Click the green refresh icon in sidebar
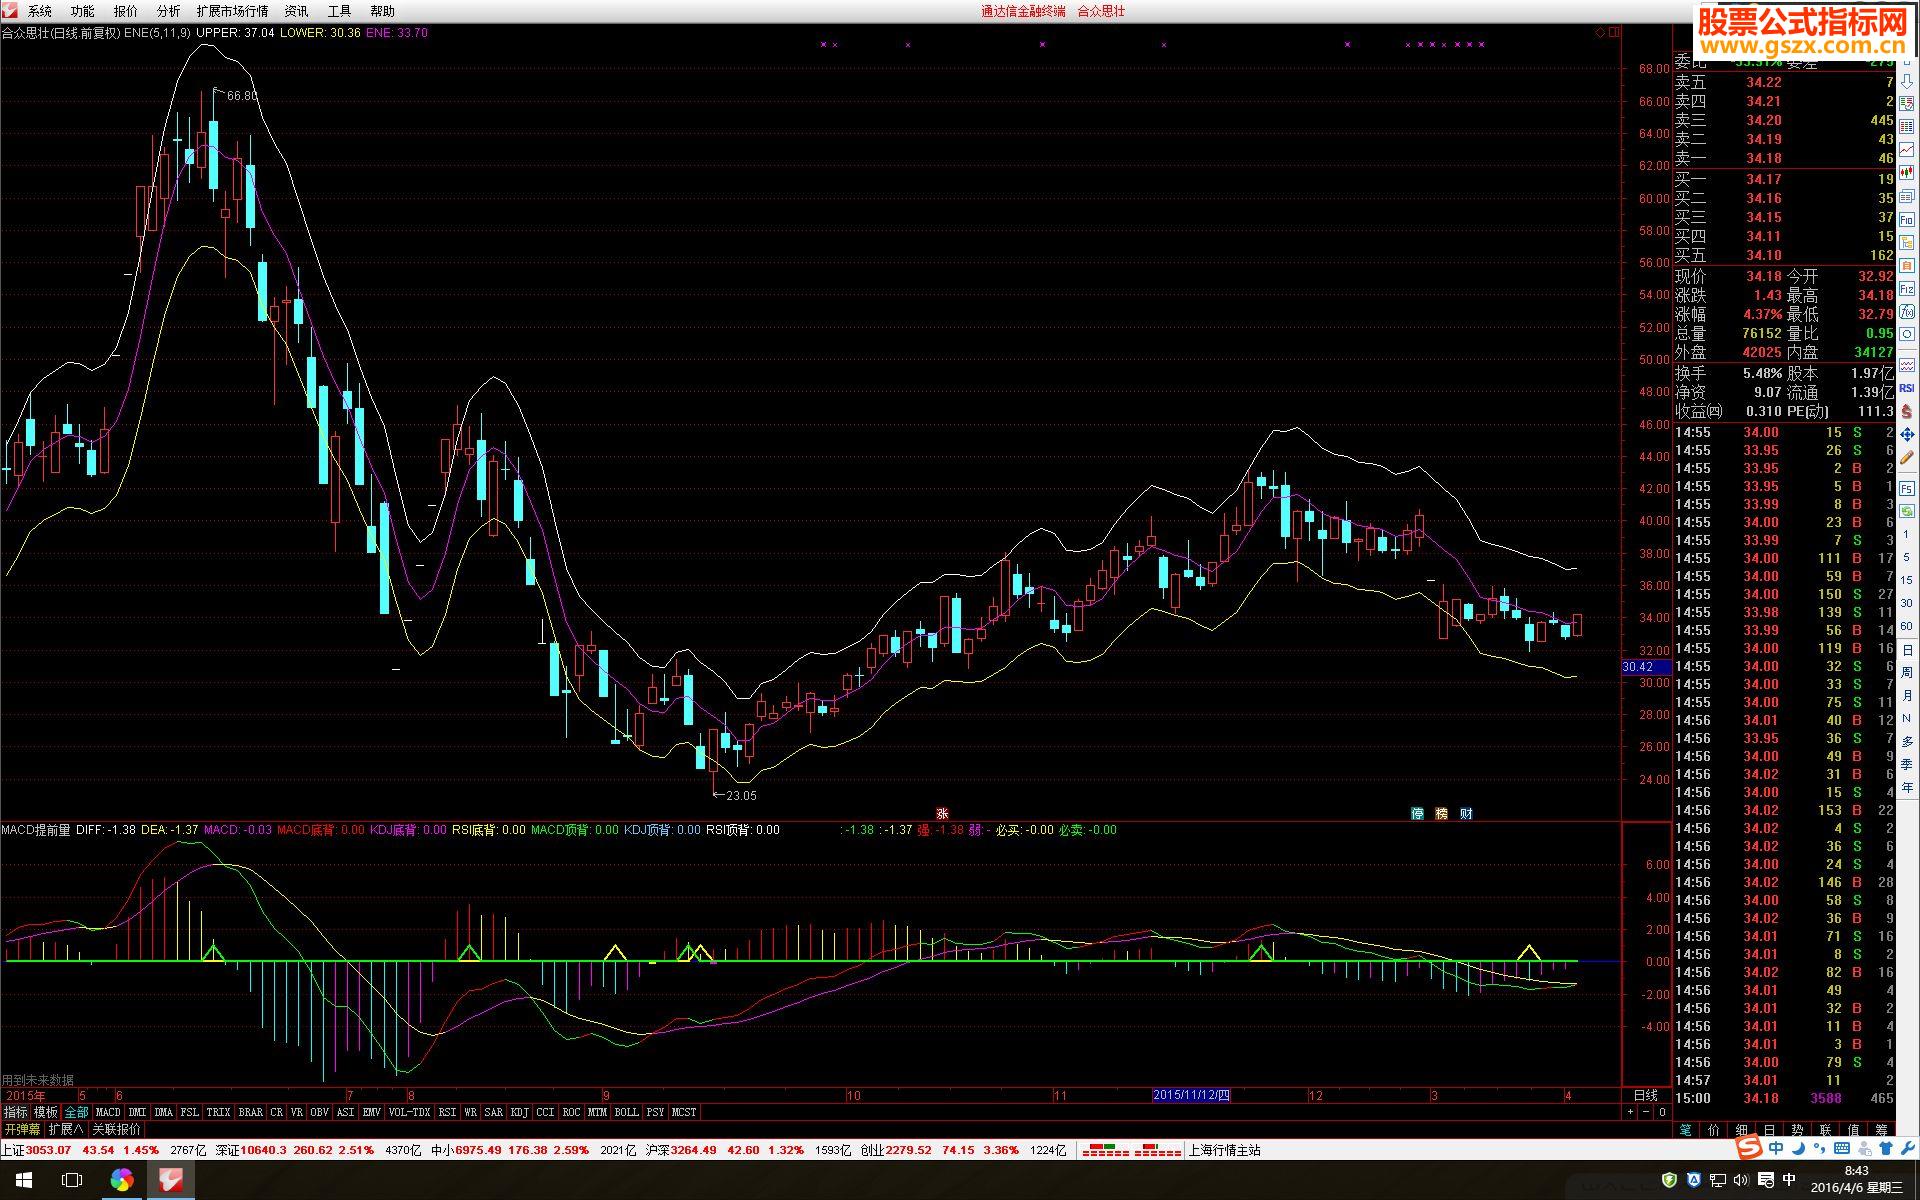1920x1200 pixels. pyautogui.click(x=1907, y=511)
